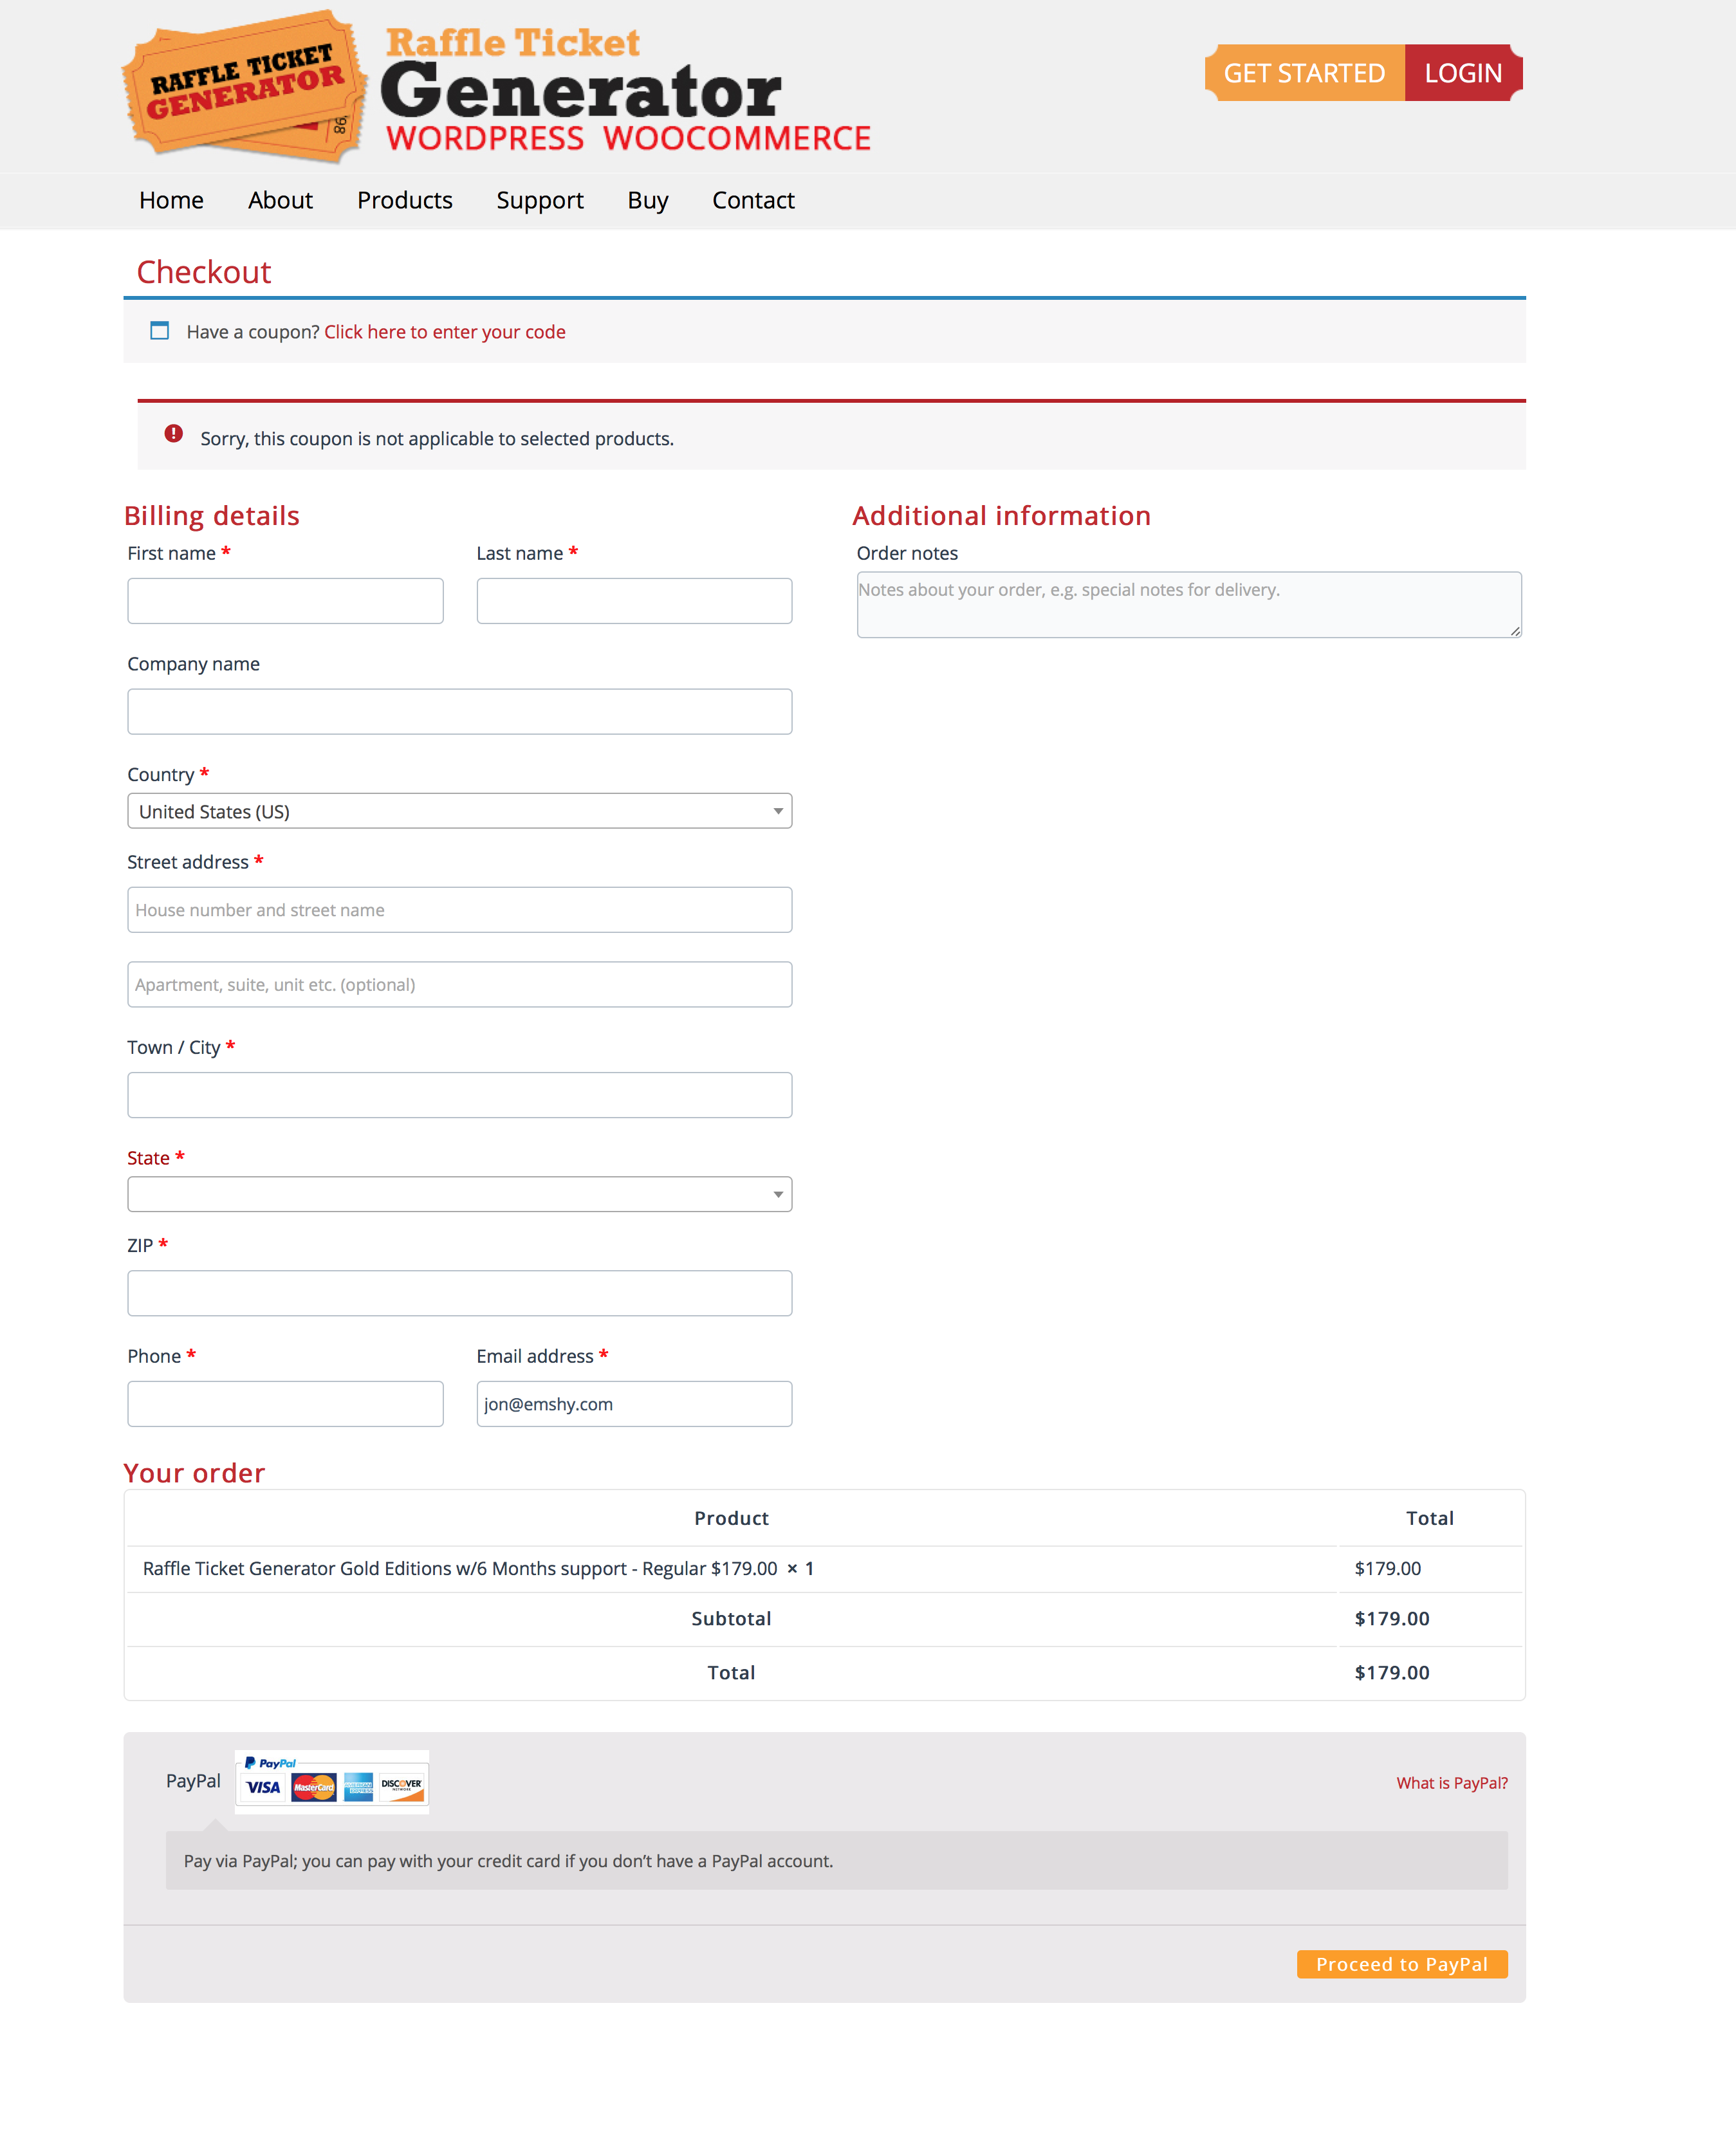Screen dimensions: 1736x2149
Task: Click the MasterCard icon
Action: (313, 1787)
